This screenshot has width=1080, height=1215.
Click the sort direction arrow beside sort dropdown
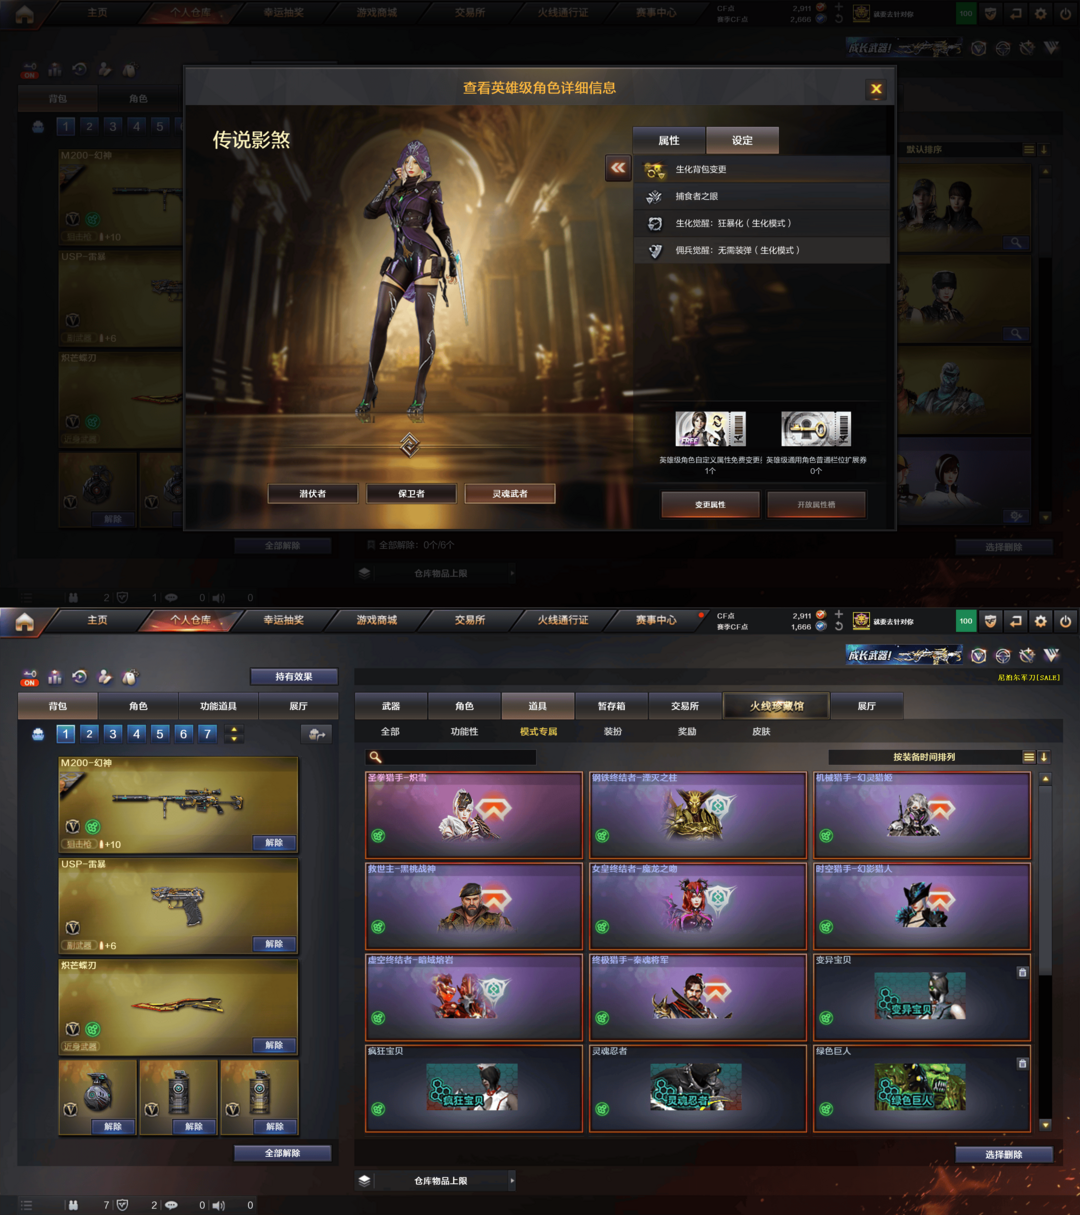pos(1044,757)
